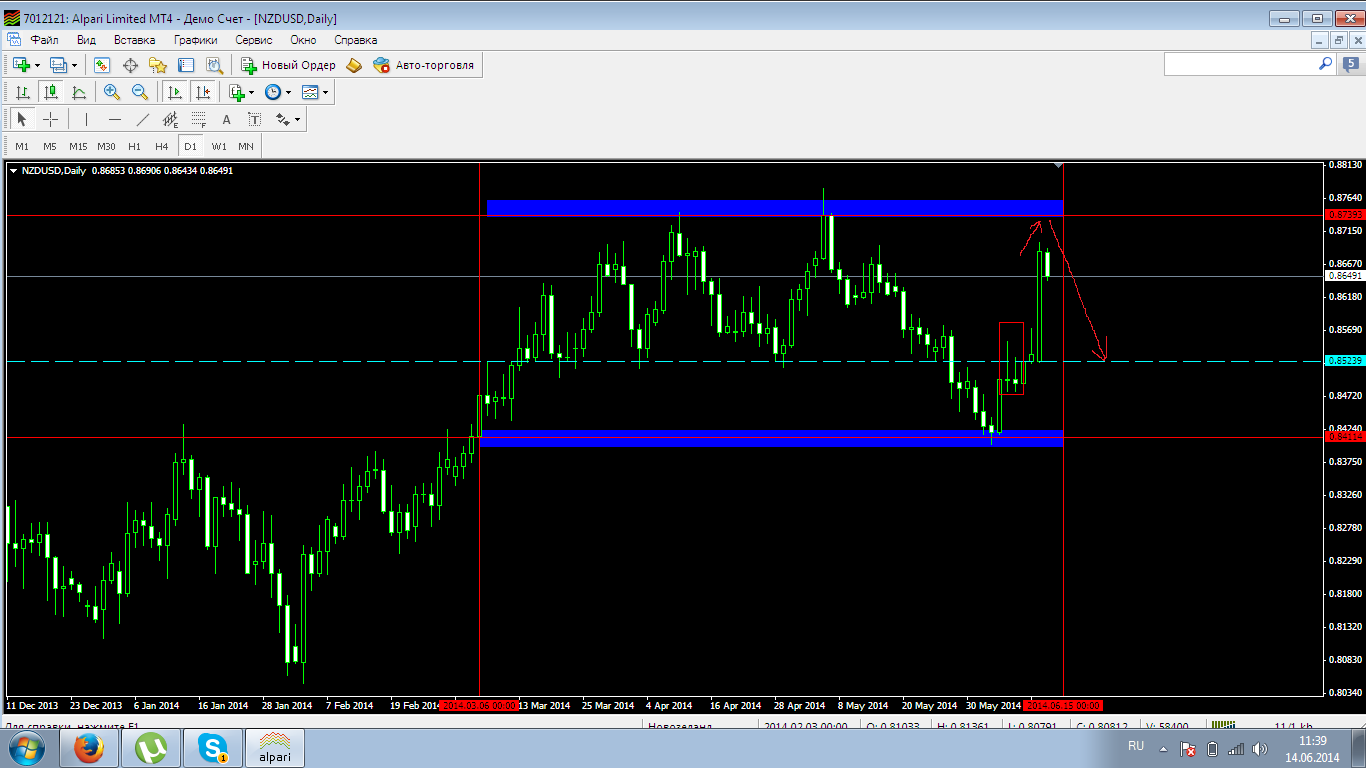
Task: Select the text label tool
Action: pyautogui.click(x=255, y=119)
